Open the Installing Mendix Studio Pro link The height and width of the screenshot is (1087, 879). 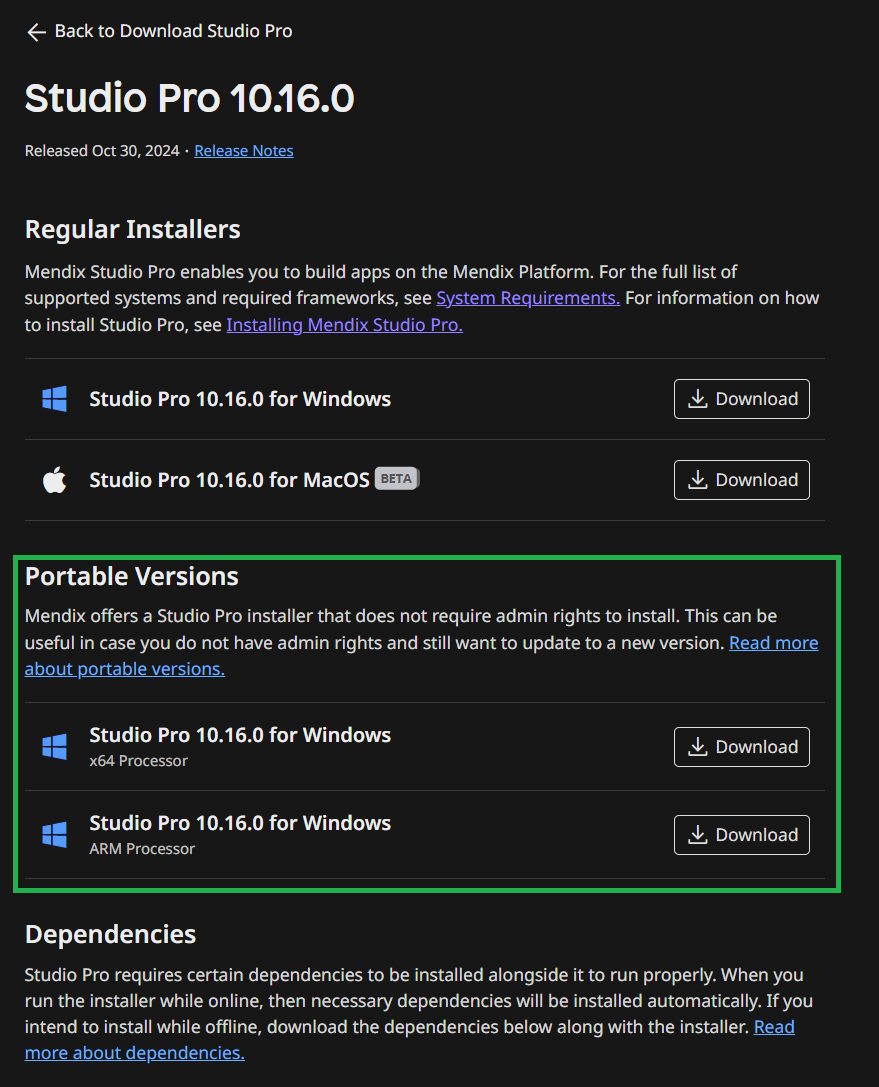[x=344, y=325]
